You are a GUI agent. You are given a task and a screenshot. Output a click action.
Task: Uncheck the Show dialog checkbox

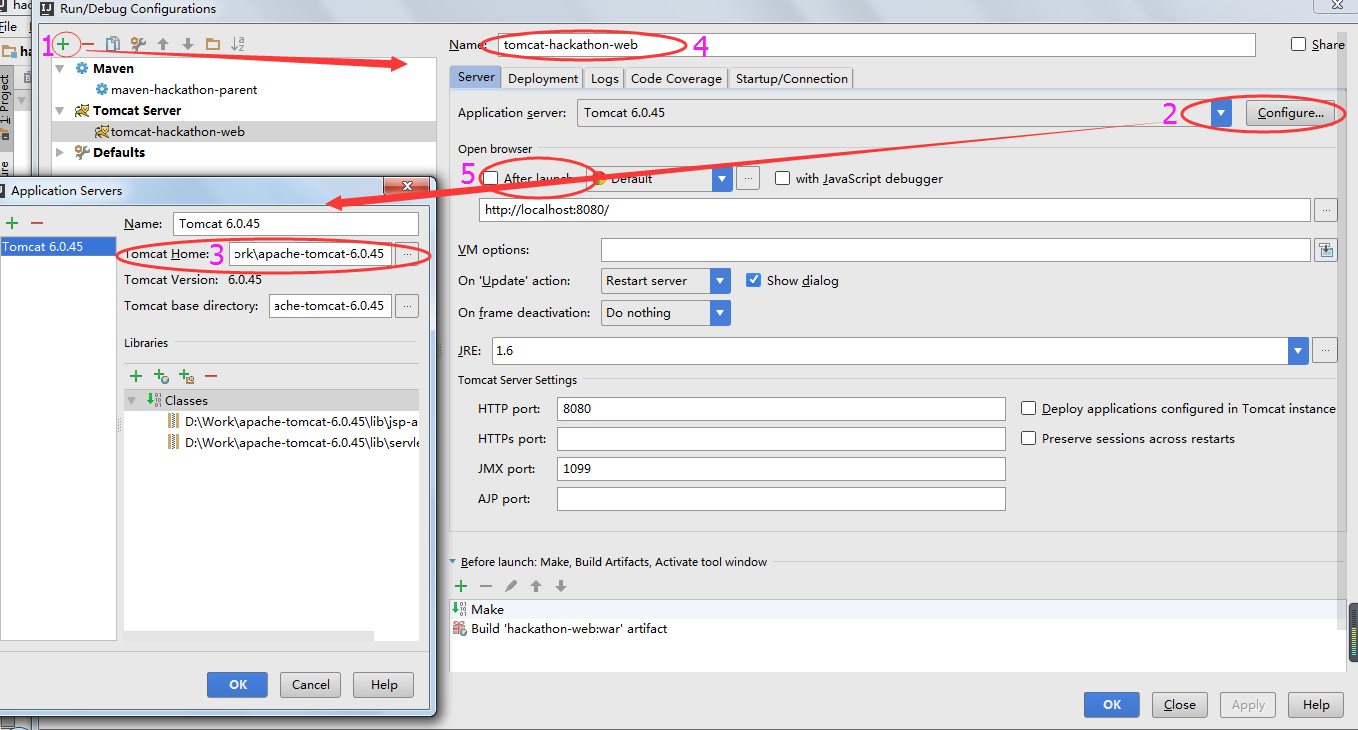754,280
